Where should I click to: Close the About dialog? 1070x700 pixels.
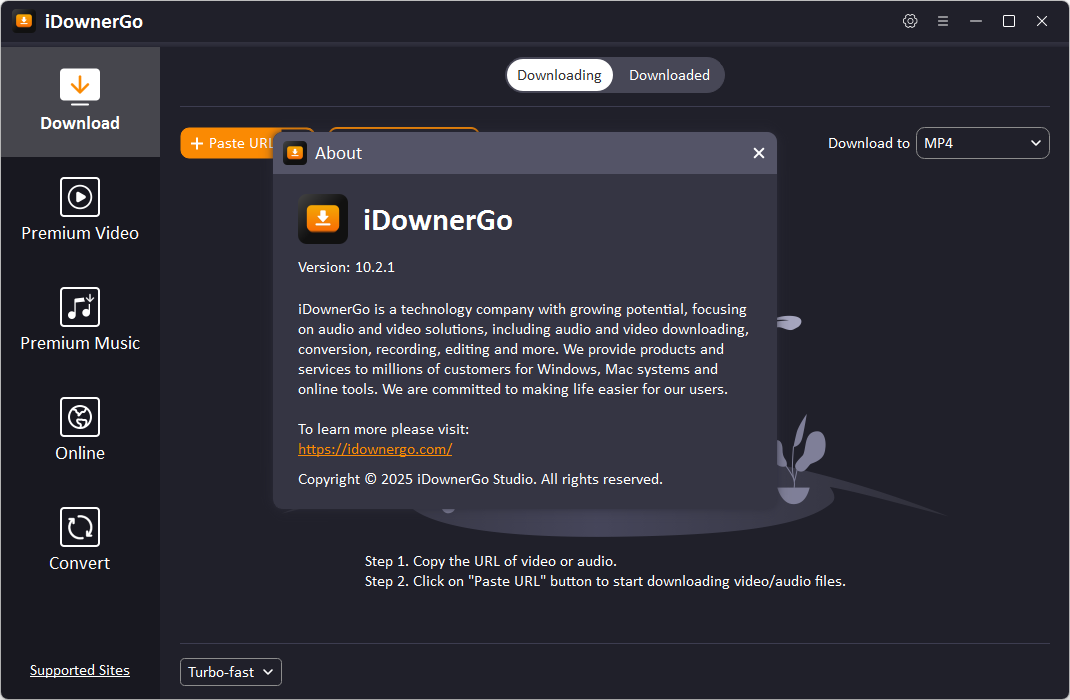point(758,153)
